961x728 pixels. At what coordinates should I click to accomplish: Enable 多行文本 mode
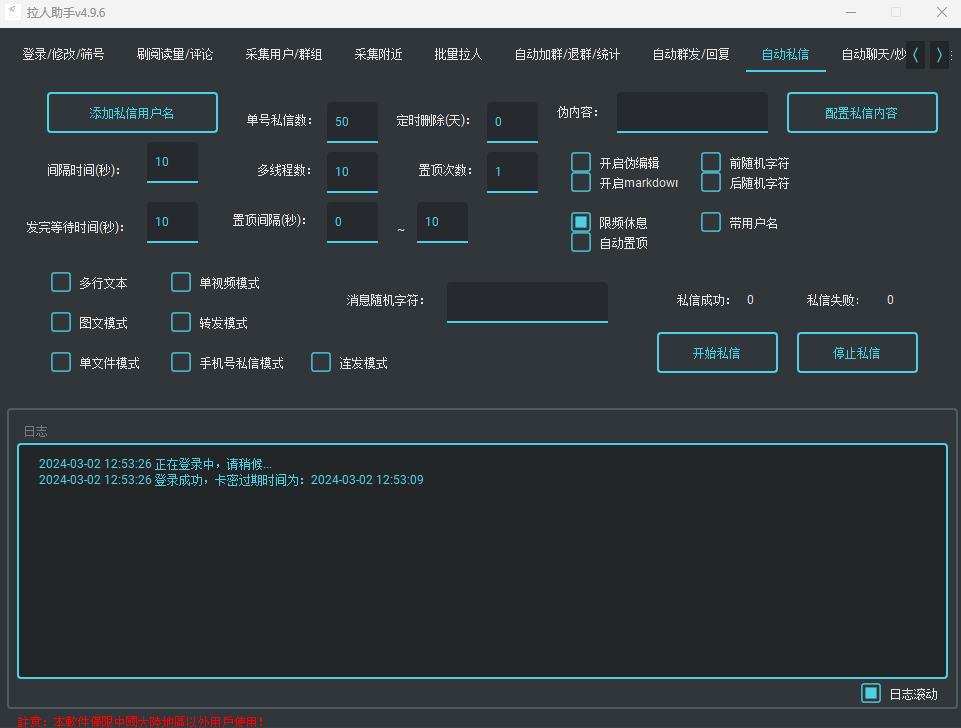click(61, 283)
